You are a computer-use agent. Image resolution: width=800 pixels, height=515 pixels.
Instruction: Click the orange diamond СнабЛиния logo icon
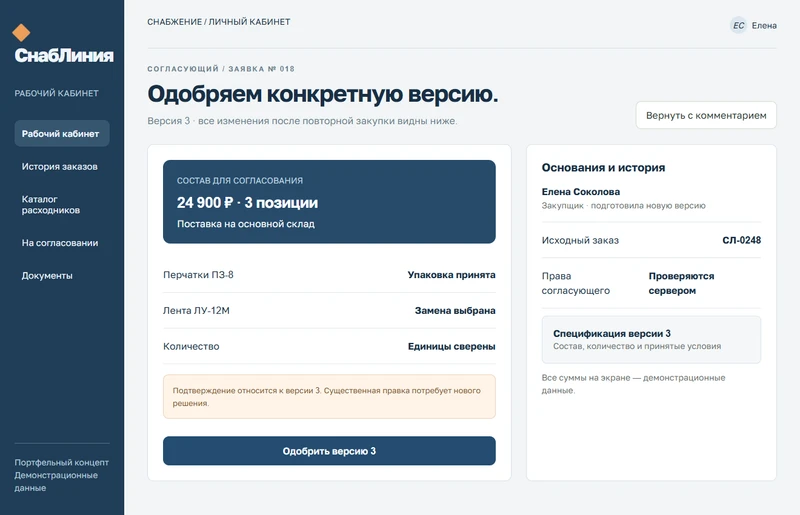click(21, 33)
